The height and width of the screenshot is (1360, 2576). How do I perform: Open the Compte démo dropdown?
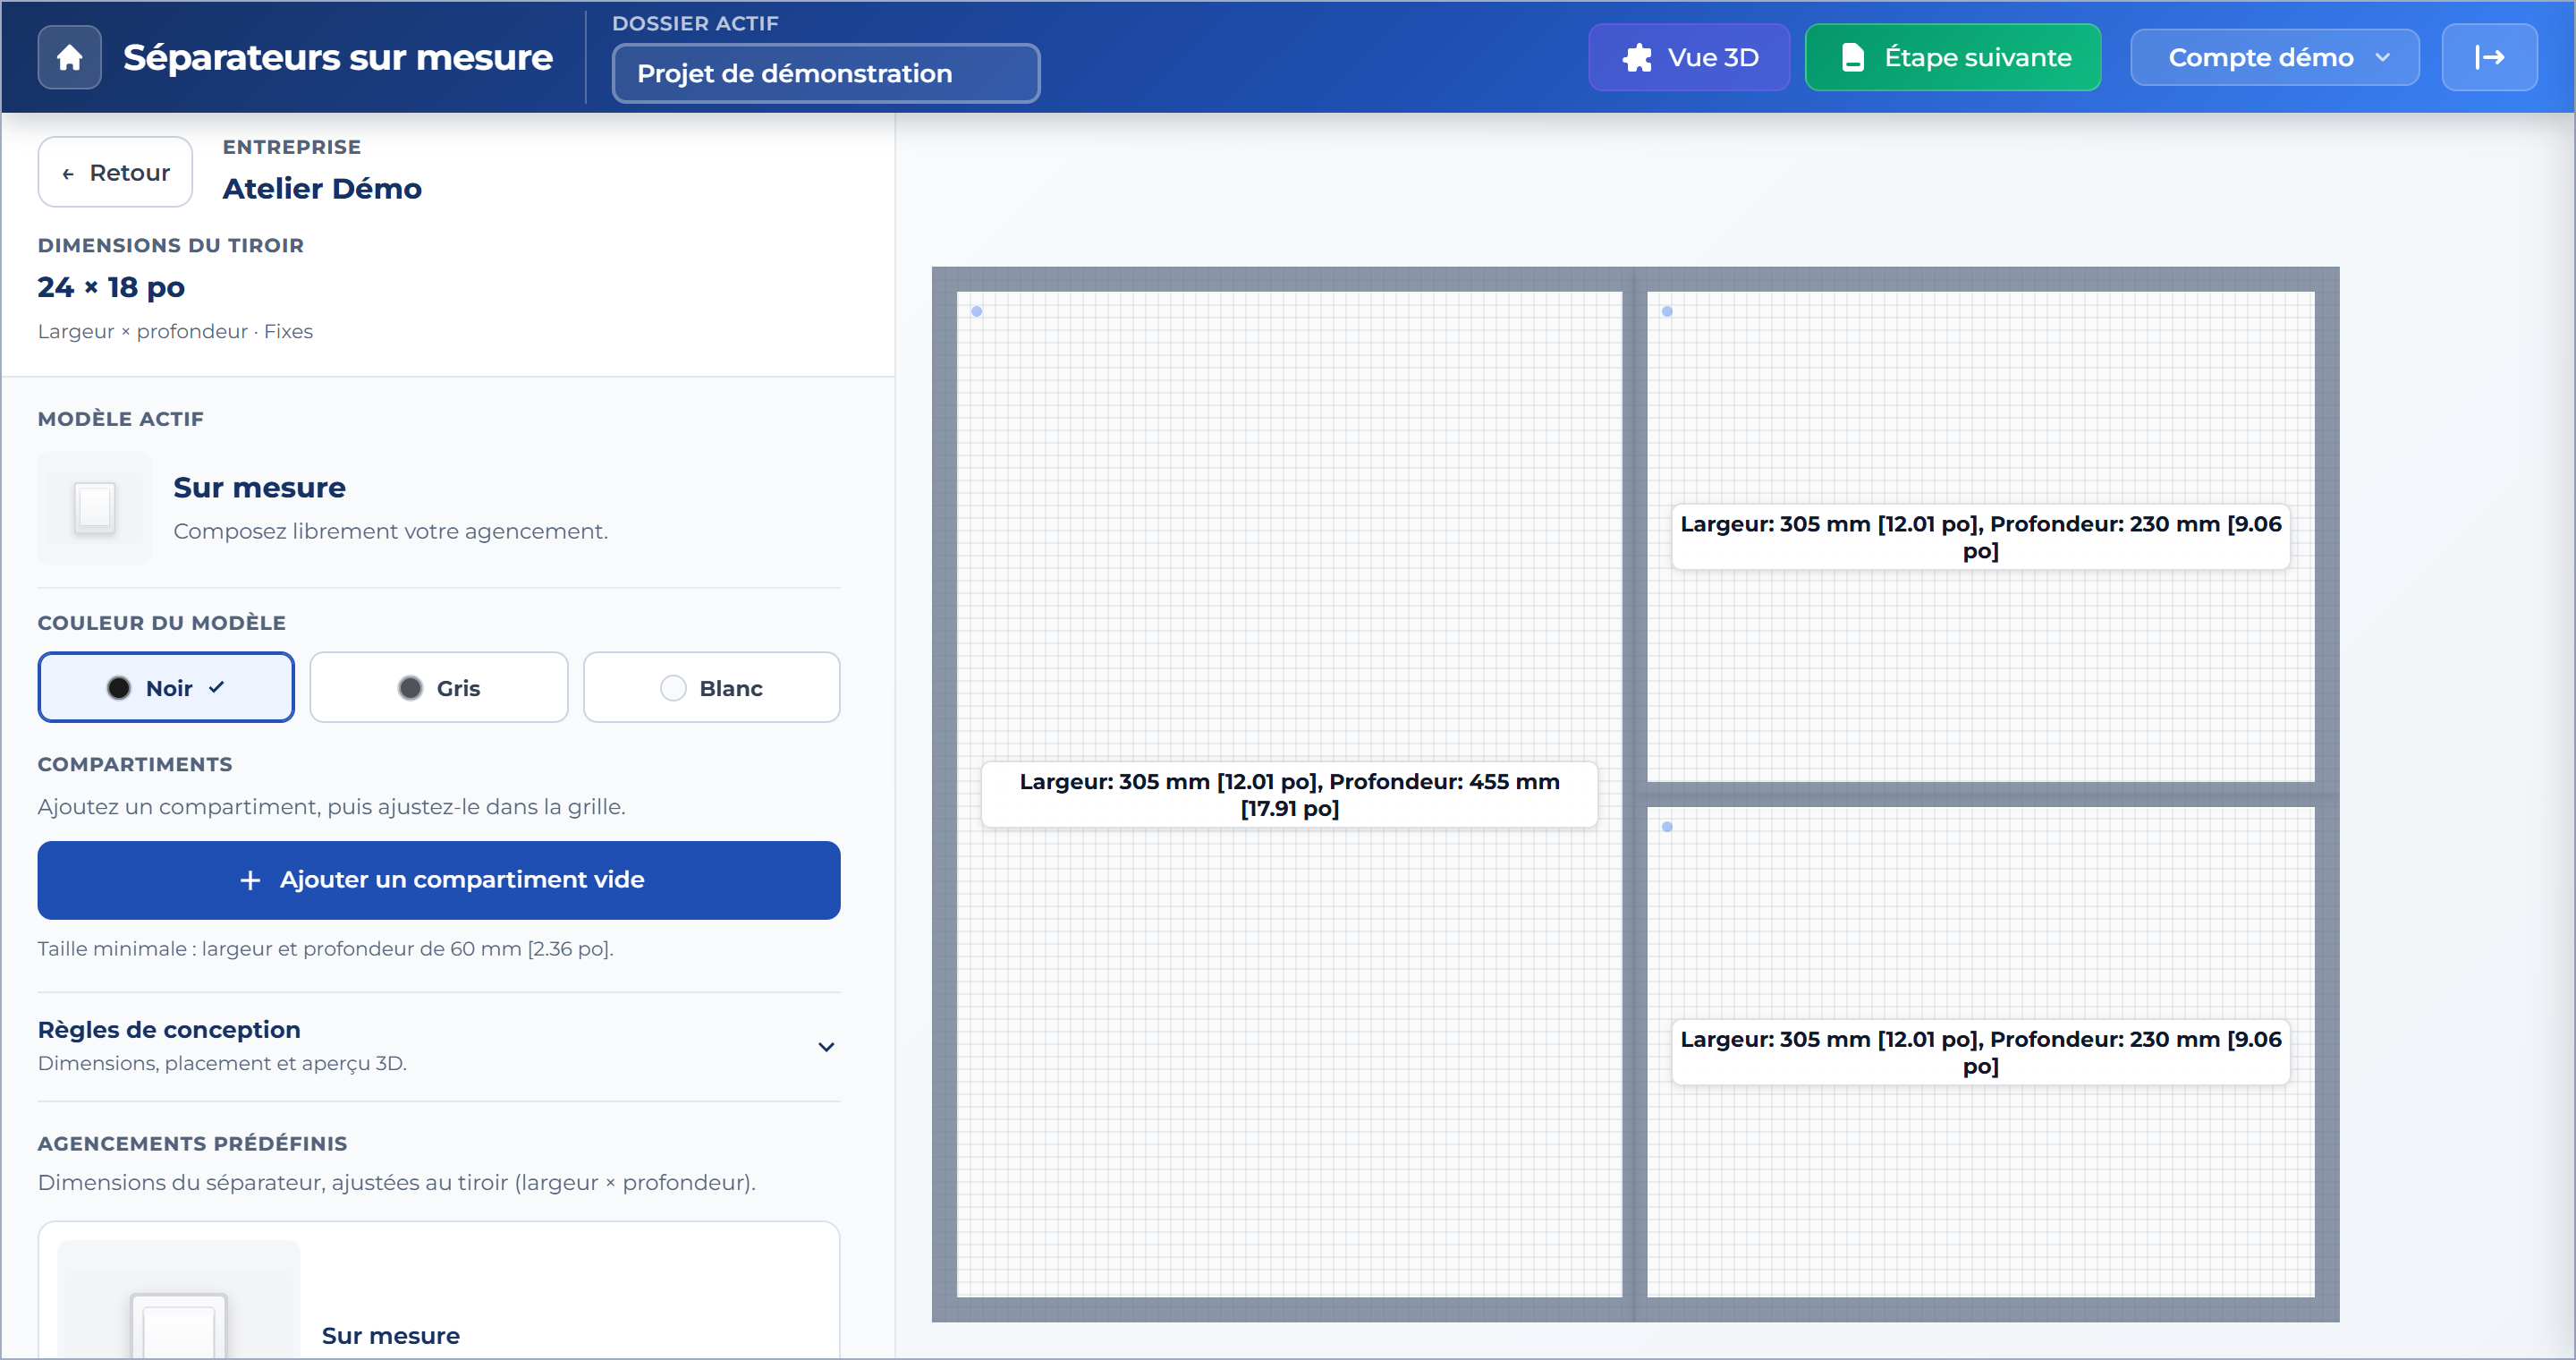point(2274,57)
